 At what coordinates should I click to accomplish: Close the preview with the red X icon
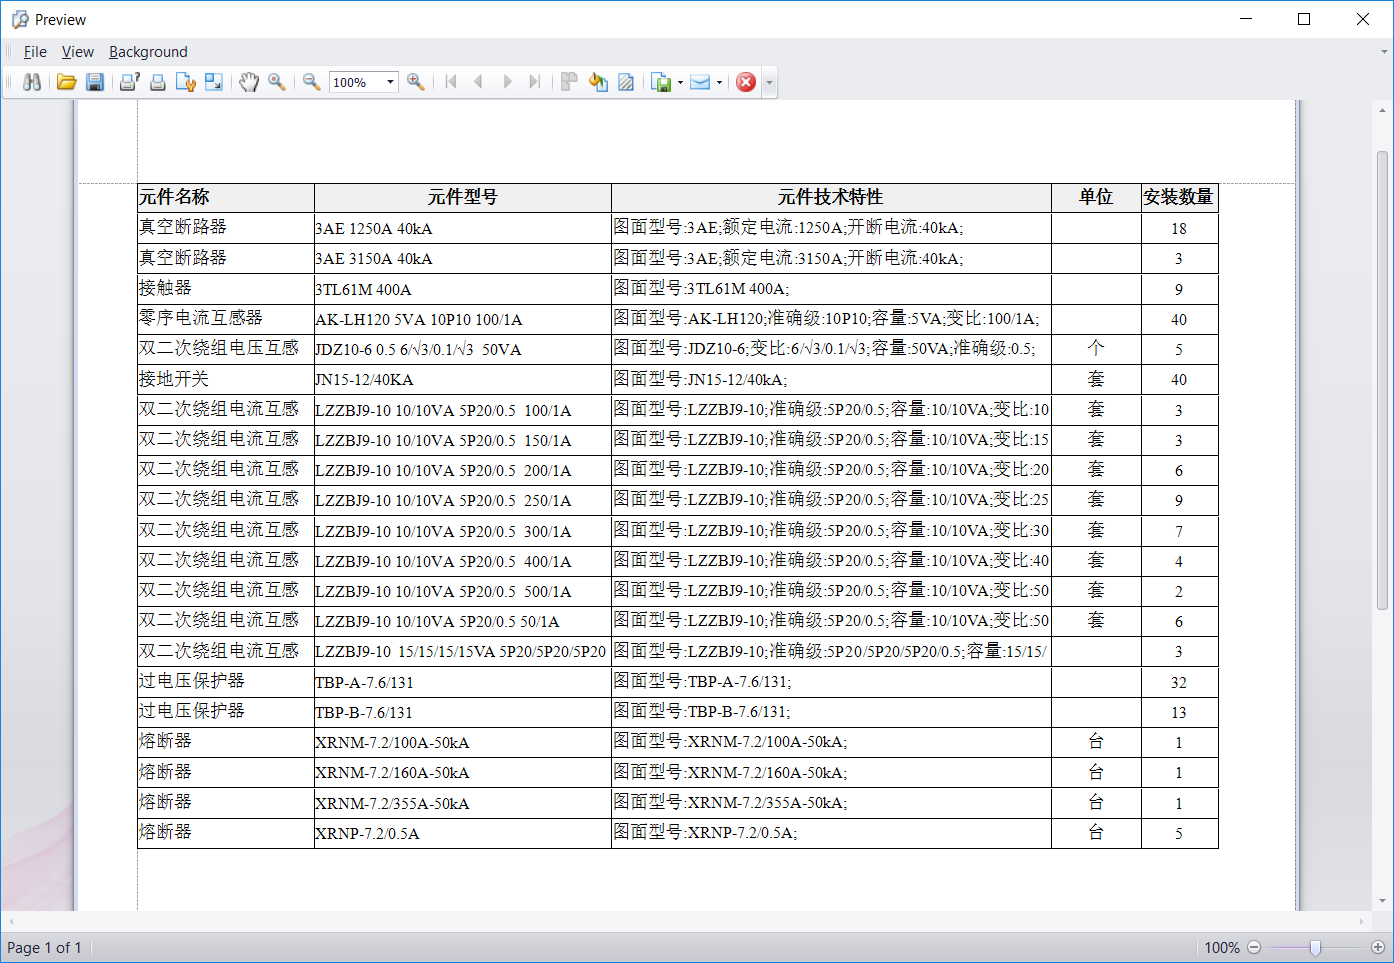pos(746,82)
